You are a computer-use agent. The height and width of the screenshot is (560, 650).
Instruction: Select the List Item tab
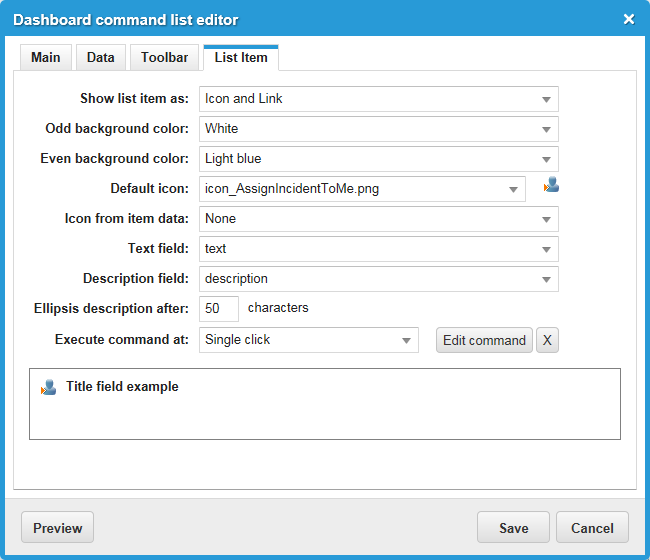(241, 57)
